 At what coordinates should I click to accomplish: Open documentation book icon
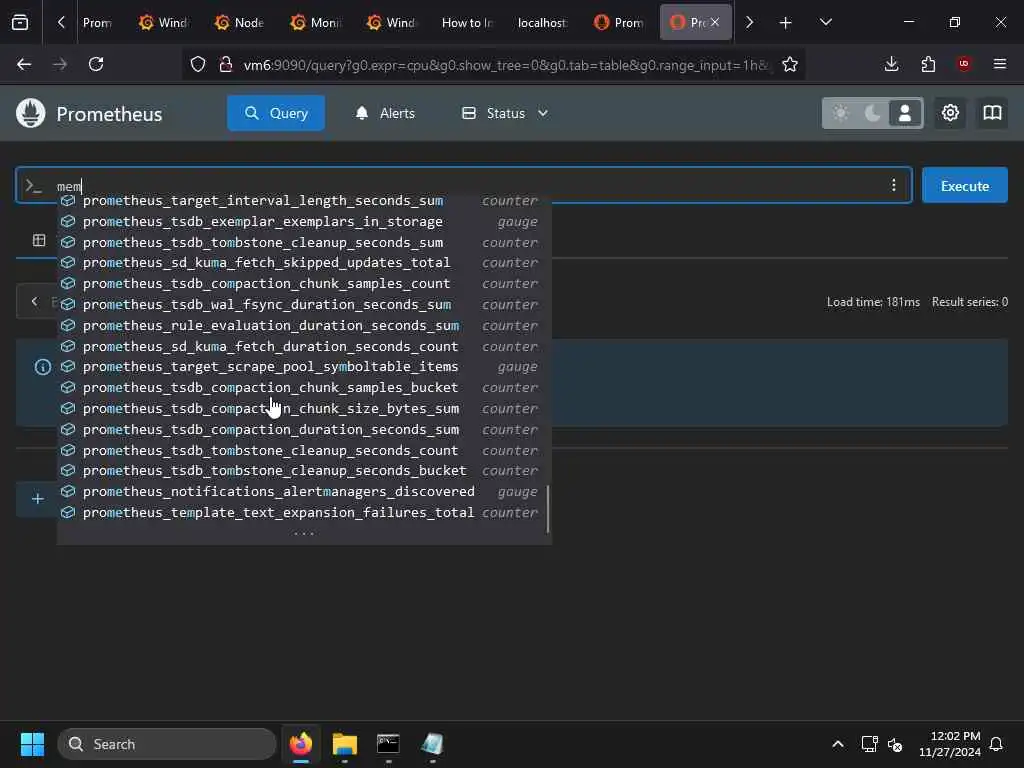tap(992, 113)
